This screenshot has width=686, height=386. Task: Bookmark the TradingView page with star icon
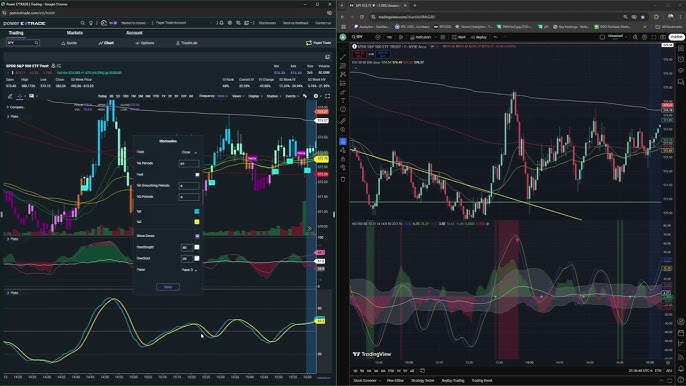pos(643,17)
